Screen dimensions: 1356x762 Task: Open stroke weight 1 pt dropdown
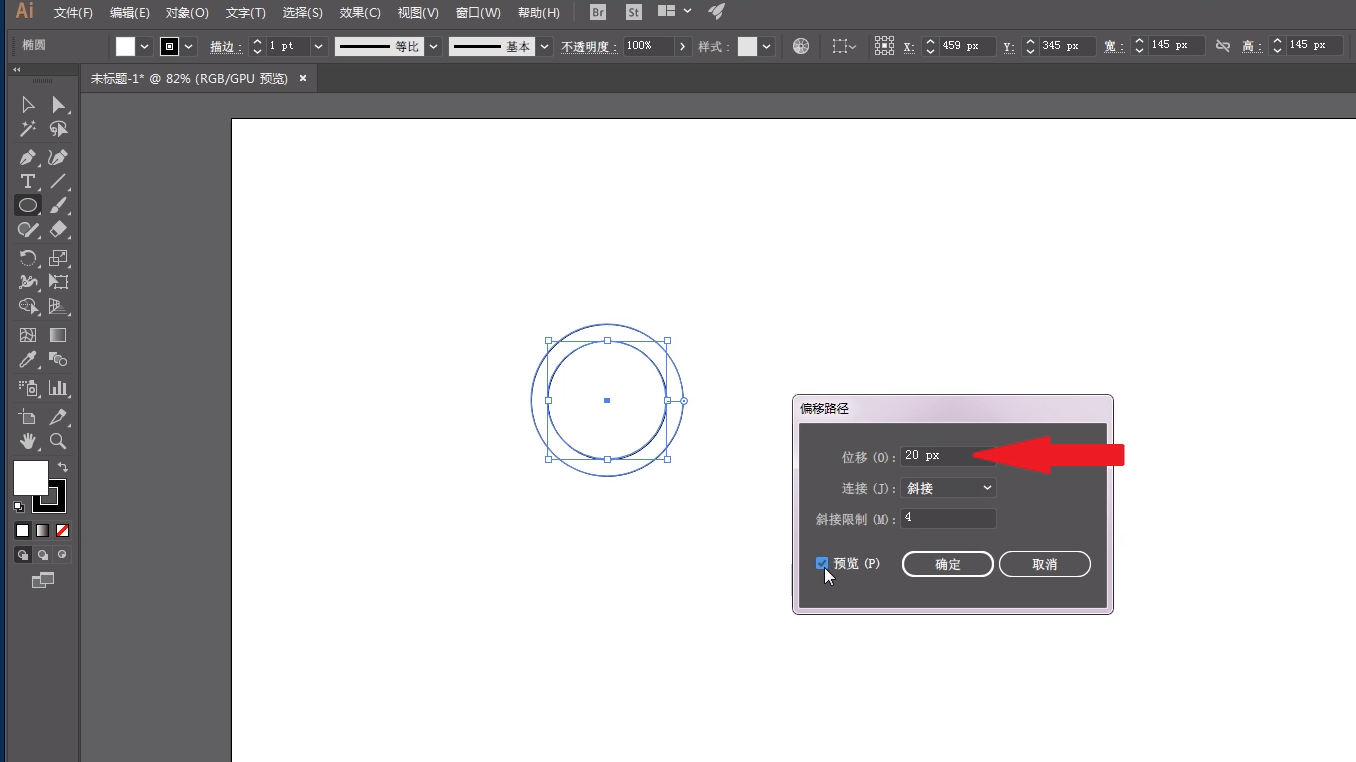pyautogui.click(x=319, y=46)
